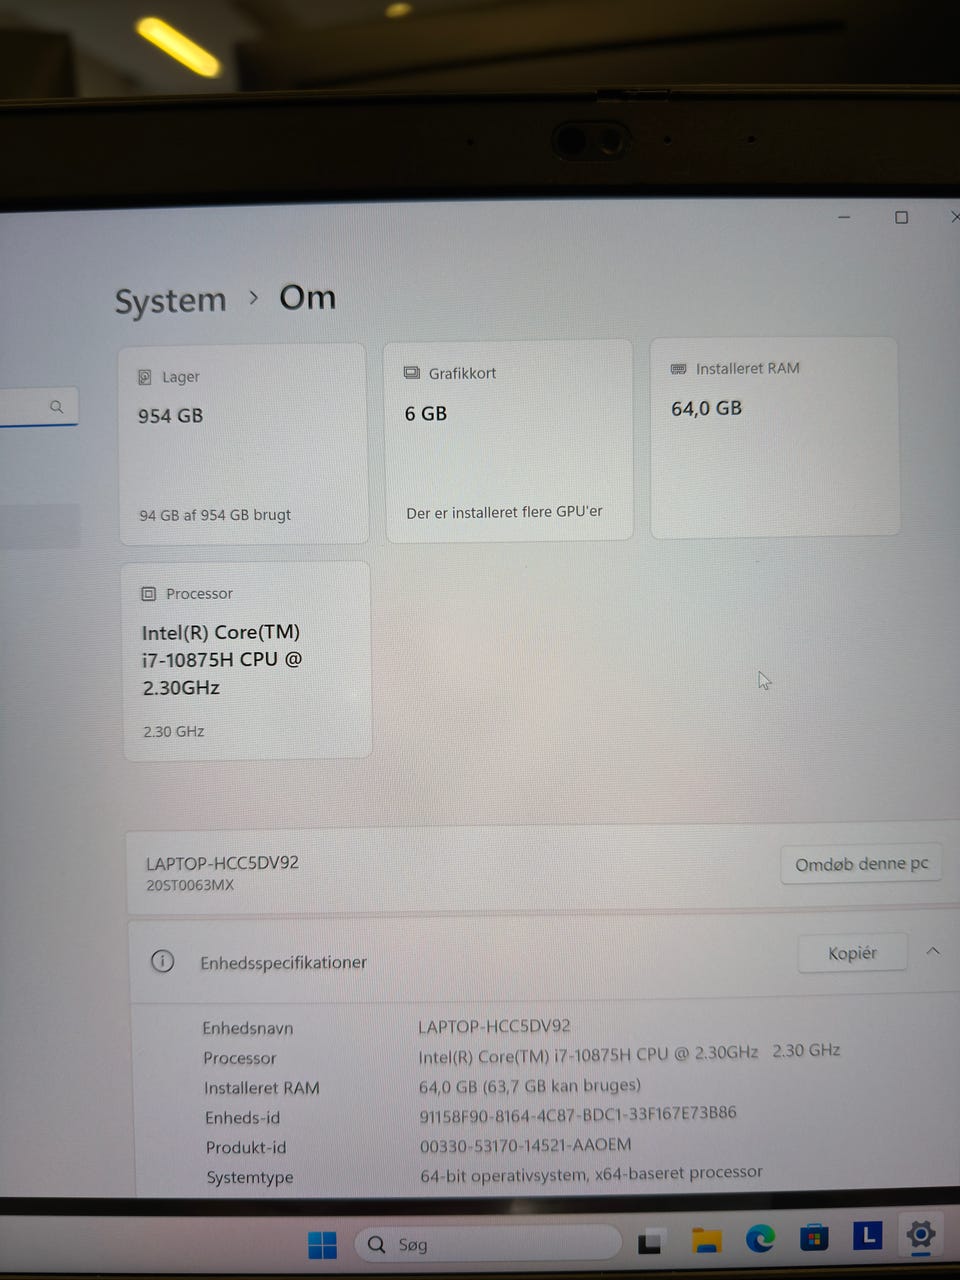Click Der er installeret flere GPU'er text

click(504, 512)
